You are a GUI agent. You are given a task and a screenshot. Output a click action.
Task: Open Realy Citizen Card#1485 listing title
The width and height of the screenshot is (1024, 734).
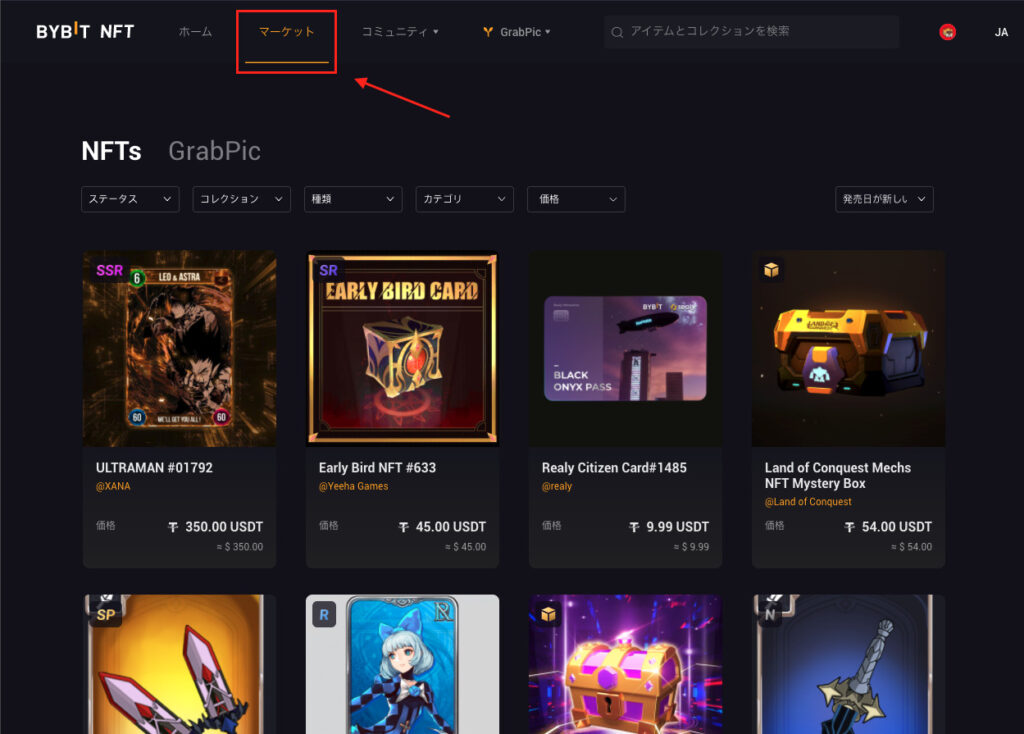pyautogui.click(x=614, y=468)
